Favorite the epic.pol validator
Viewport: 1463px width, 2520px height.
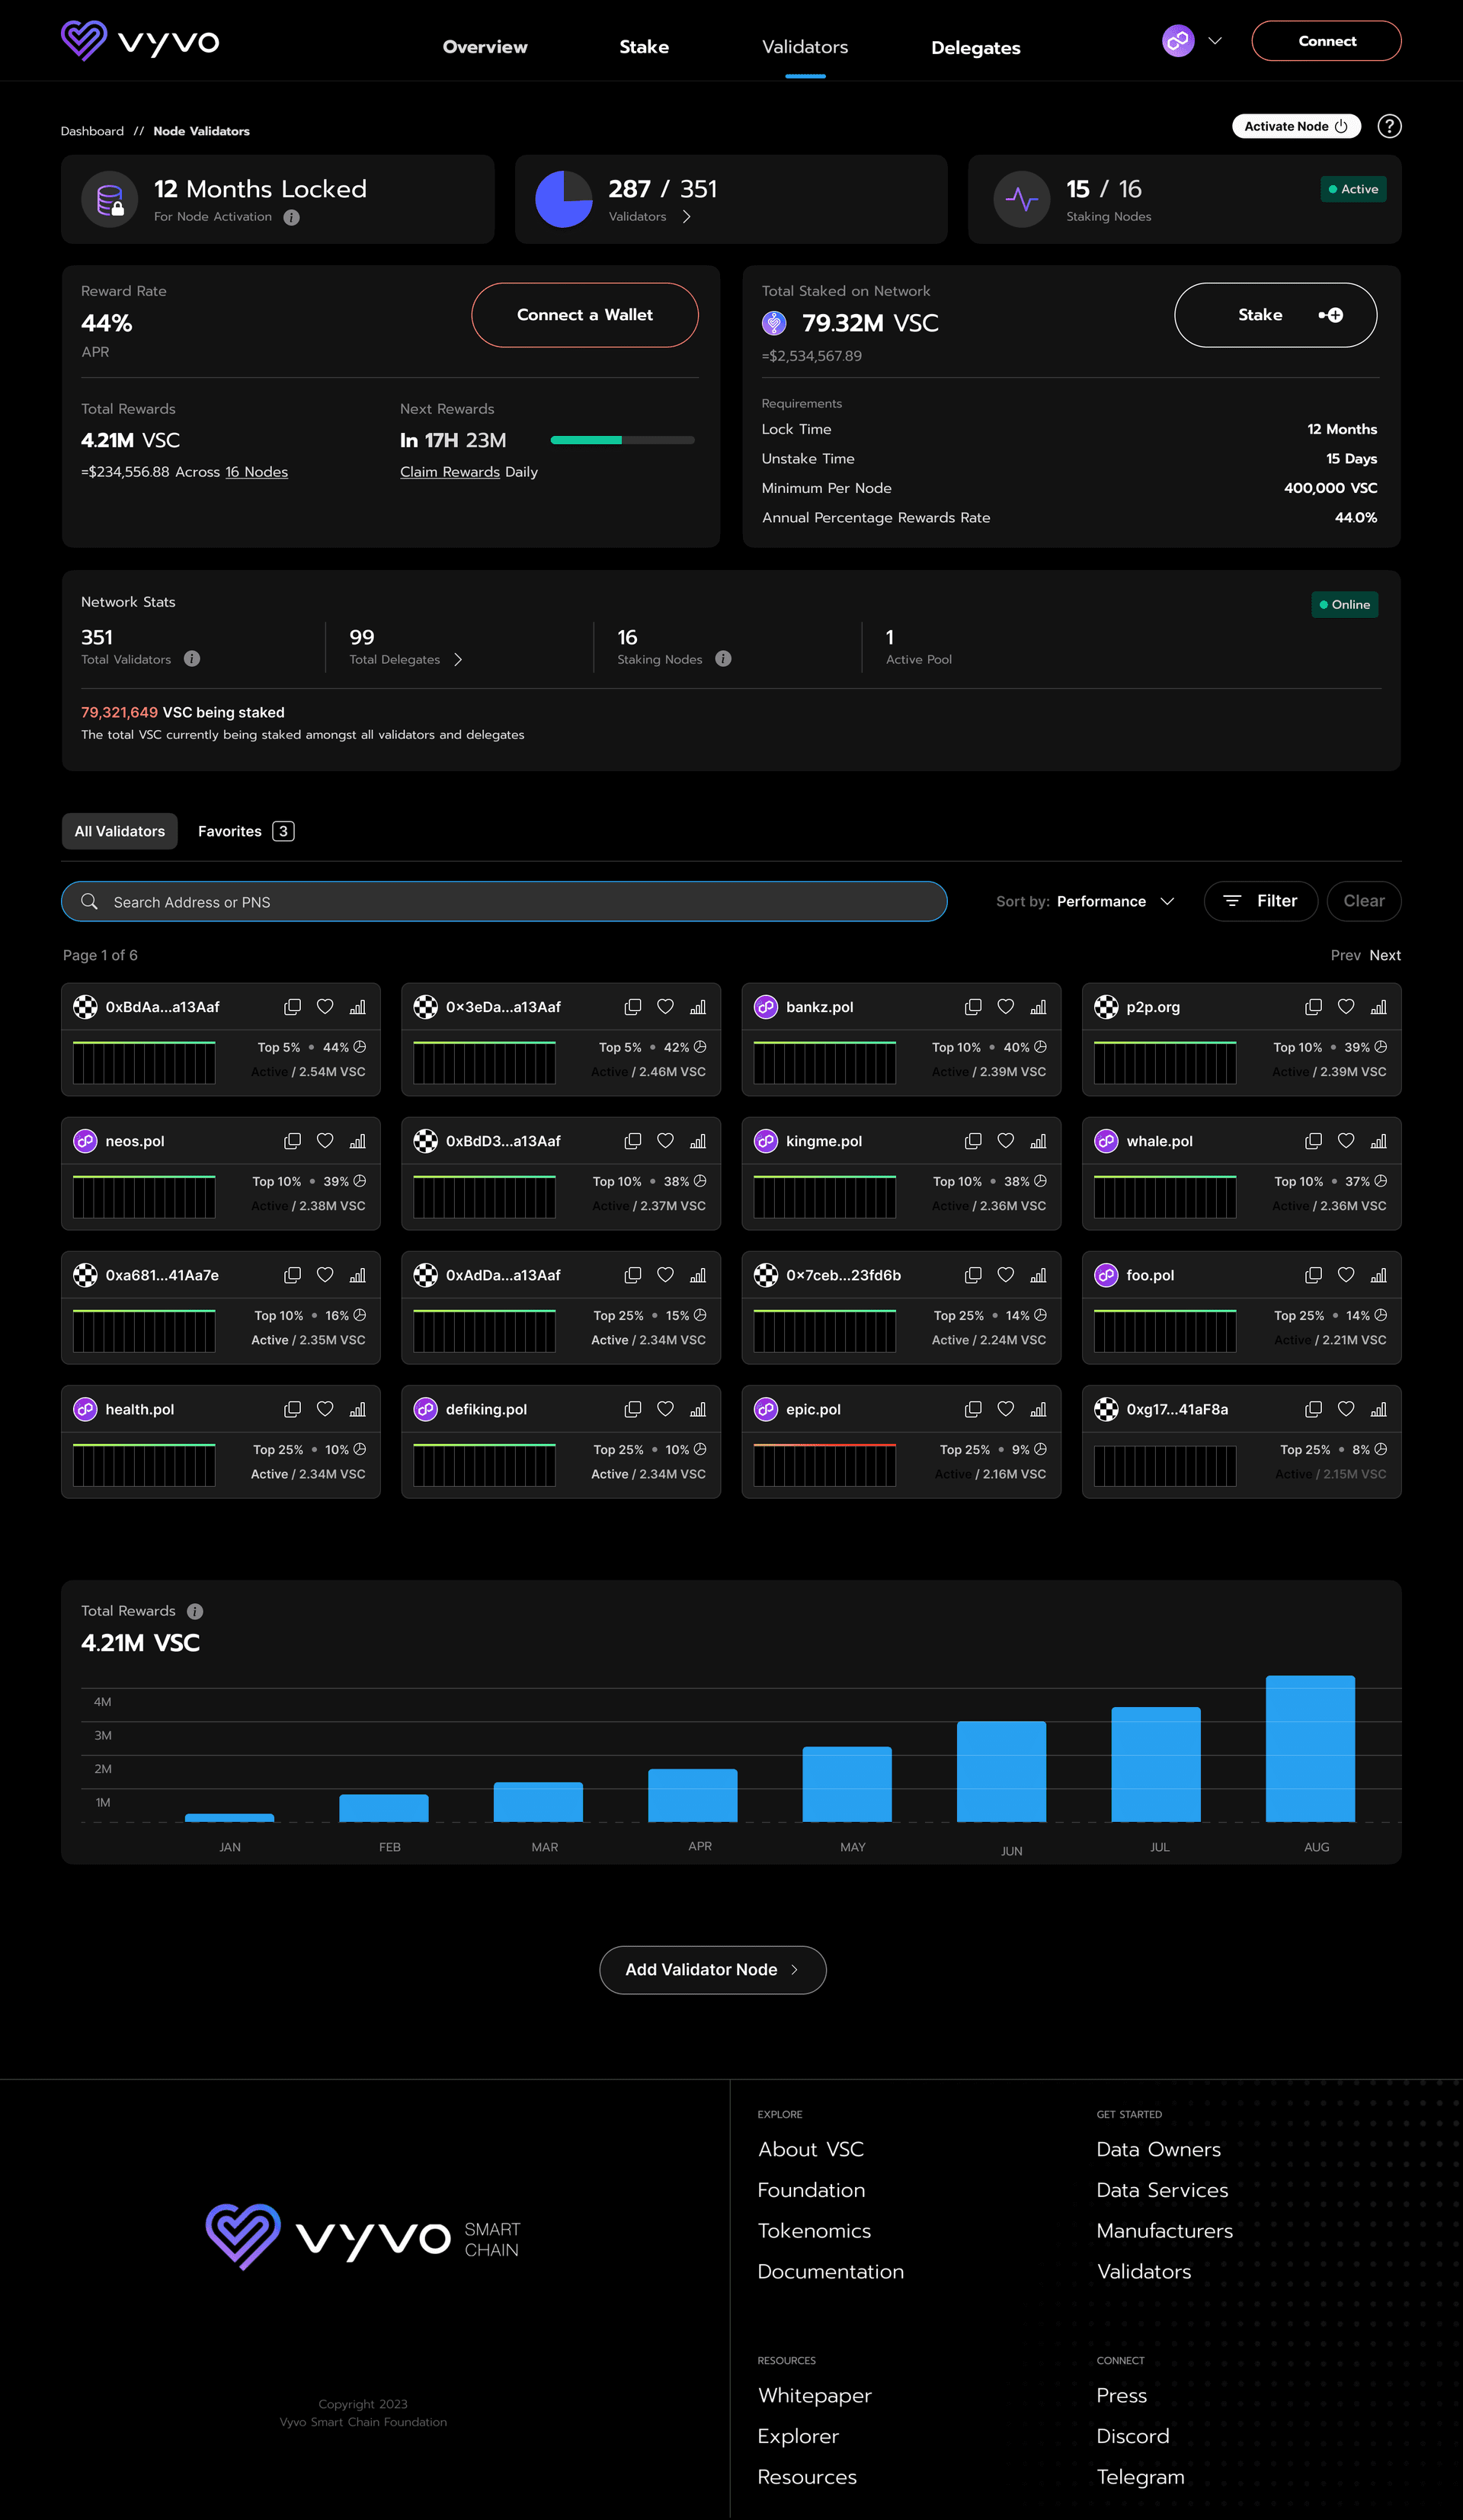pos(1006,1409)
